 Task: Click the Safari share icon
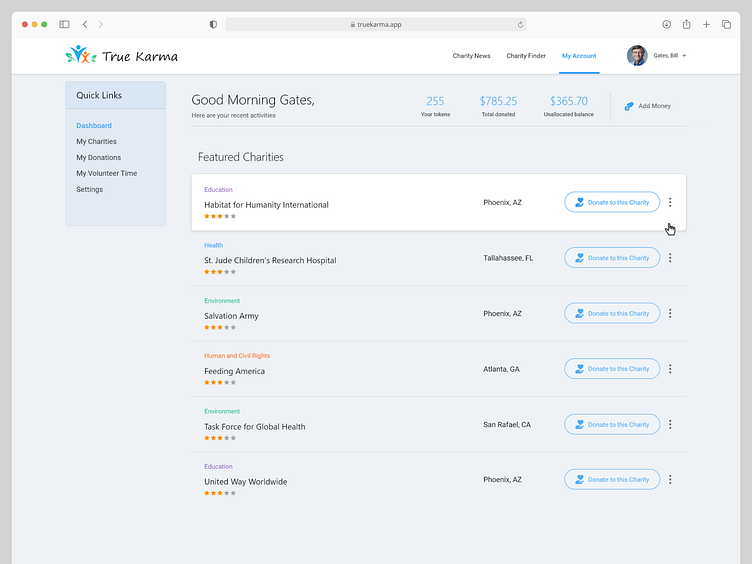pyautogui.click(x=687, y=24)
